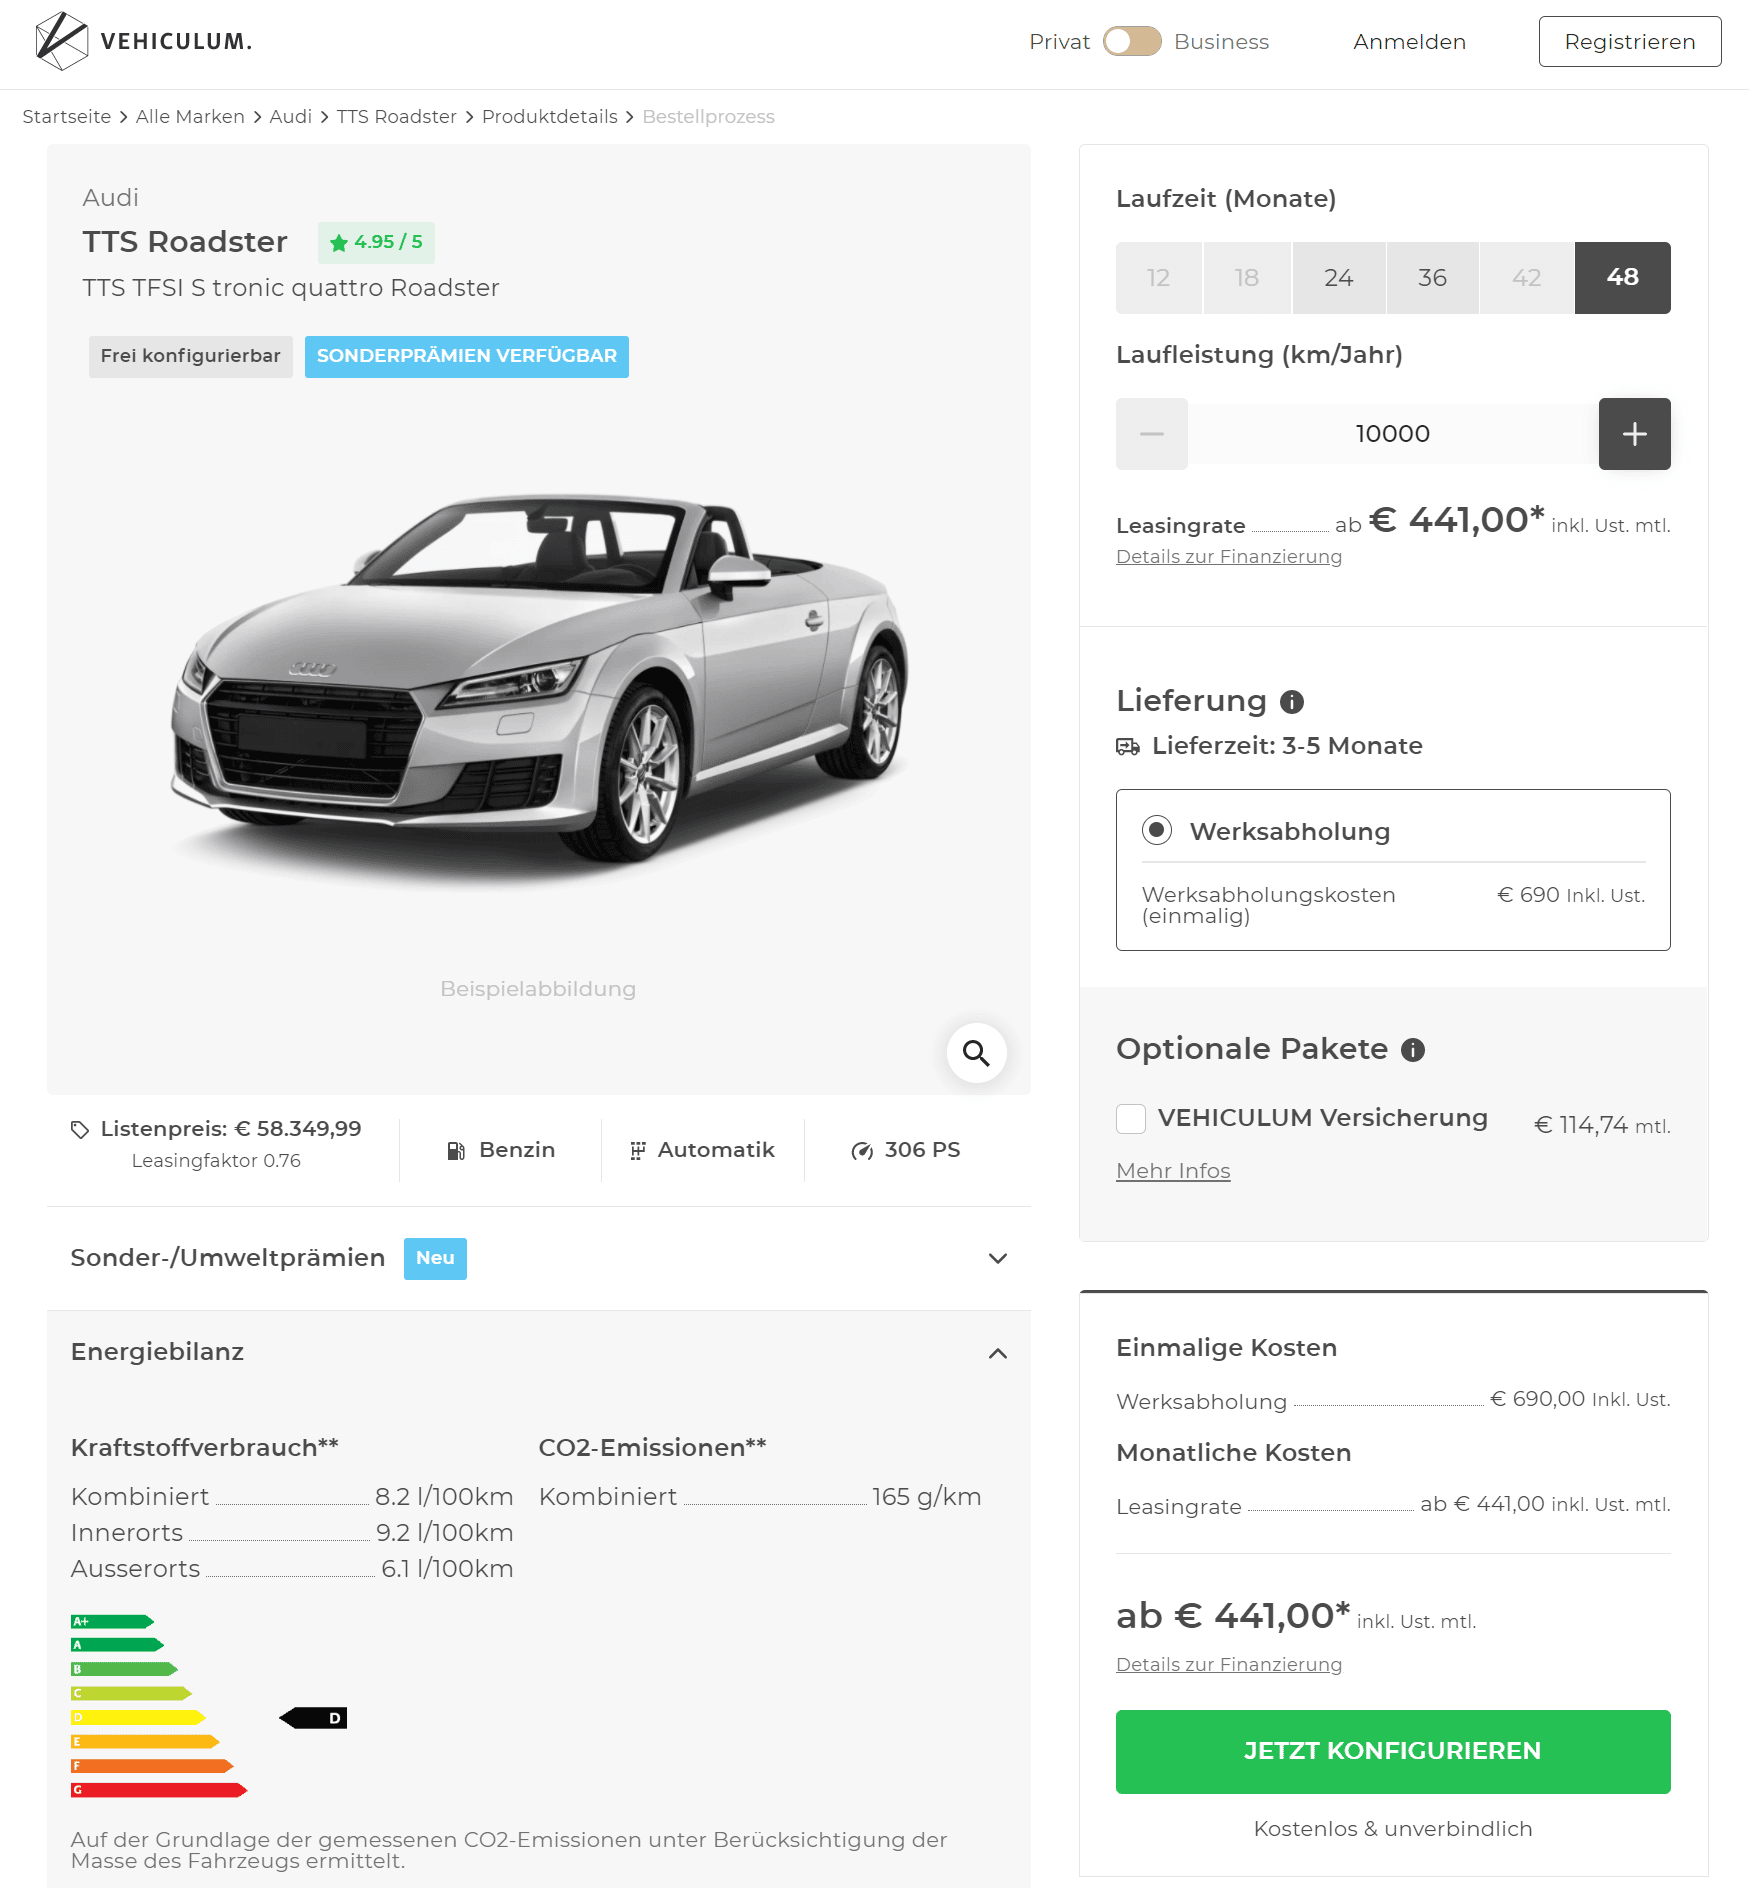Increase mileage with the plus button

click(x=1634, y=434)
